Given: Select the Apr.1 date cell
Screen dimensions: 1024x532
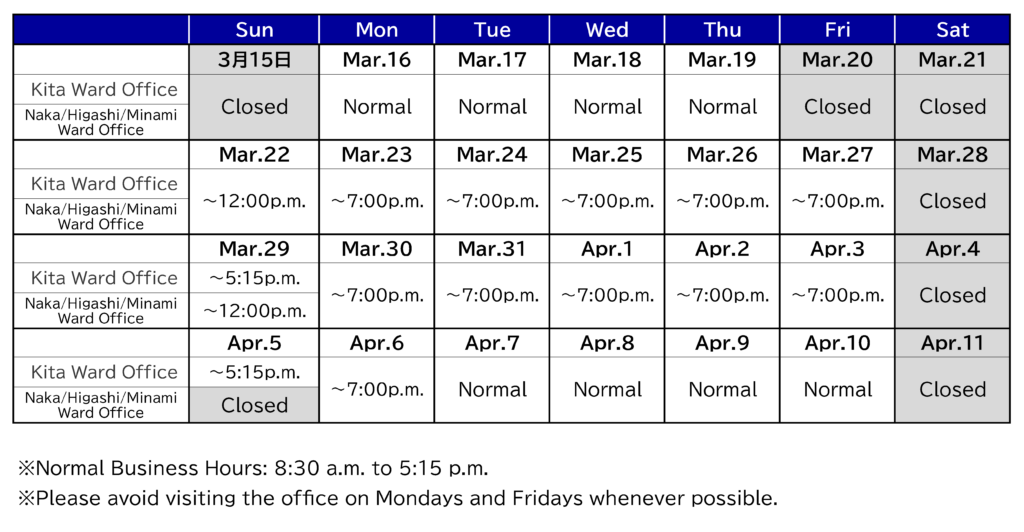Looking at the screenshot, I should (607, 249).
